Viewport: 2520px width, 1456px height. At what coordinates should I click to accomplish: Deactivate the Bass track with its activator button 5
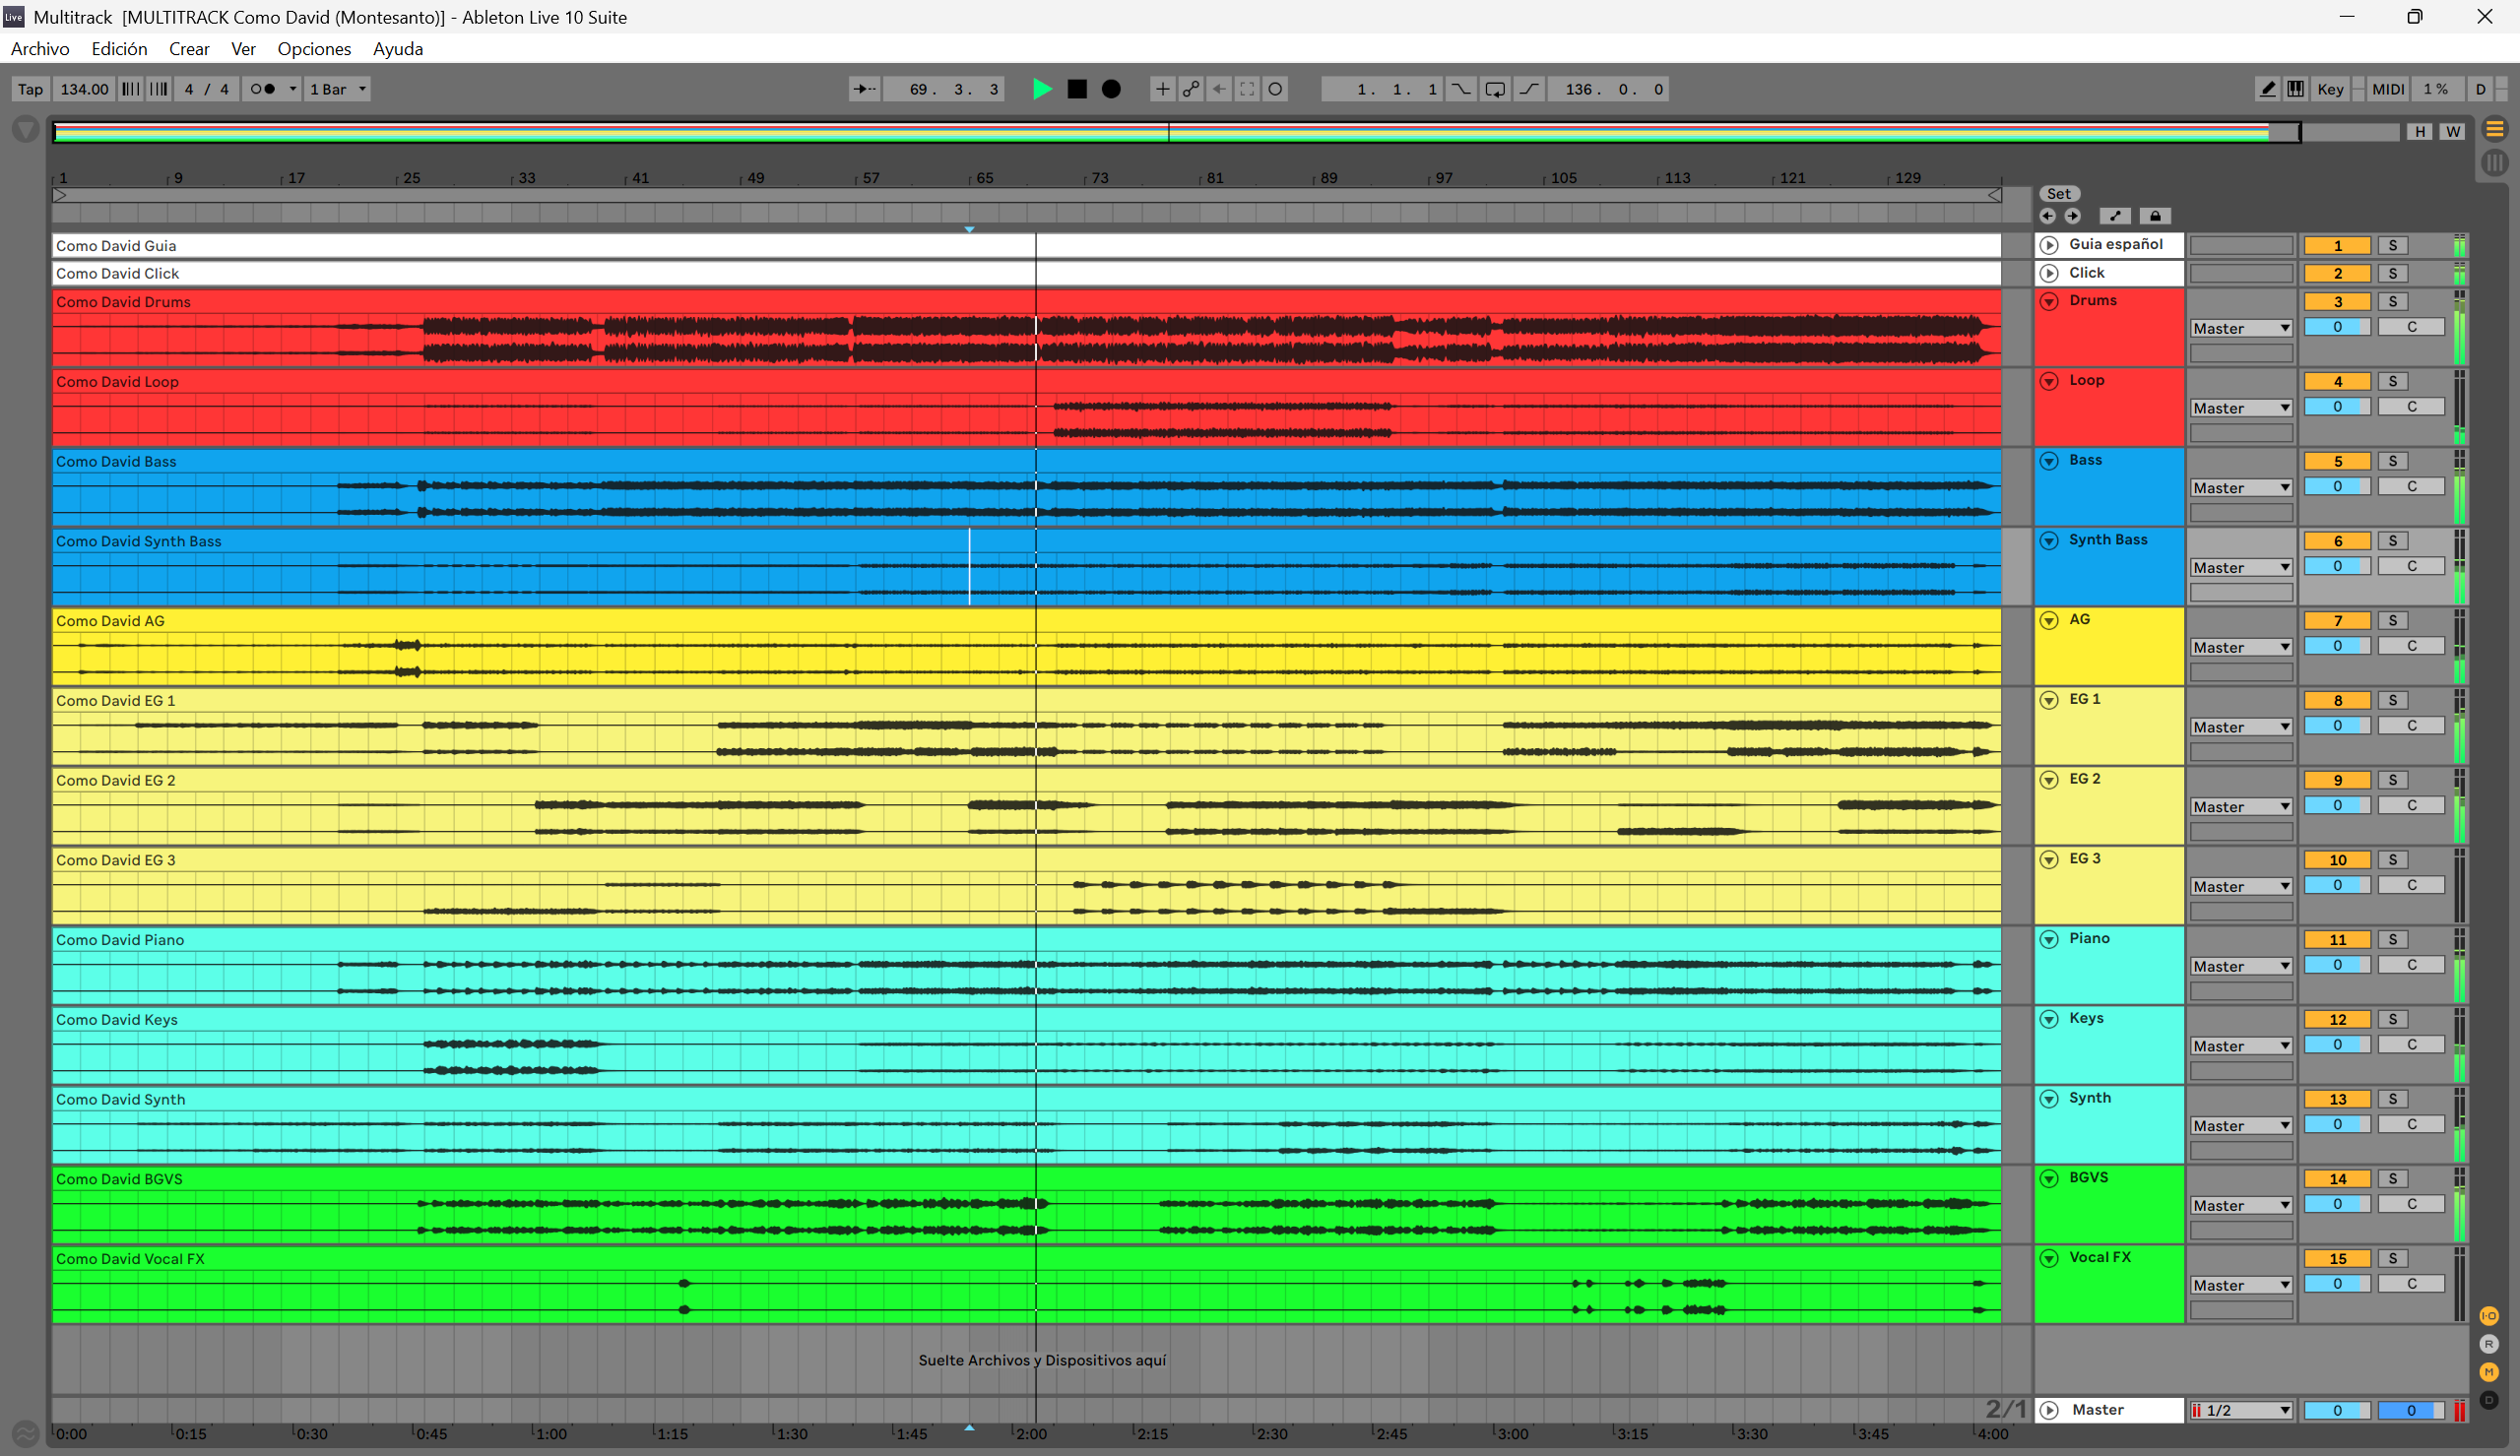click(x=2337, y=461)
